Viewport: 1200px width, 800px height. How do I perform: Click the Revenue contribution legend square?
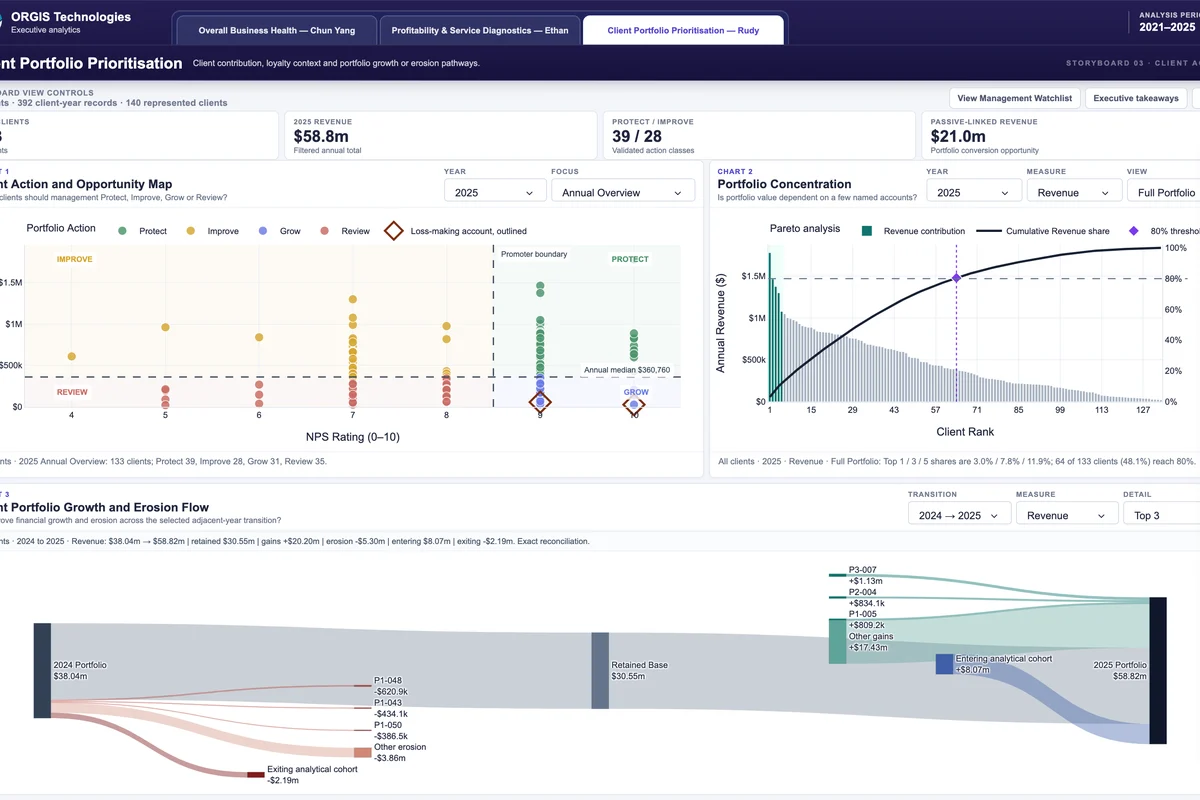(867, 231)
